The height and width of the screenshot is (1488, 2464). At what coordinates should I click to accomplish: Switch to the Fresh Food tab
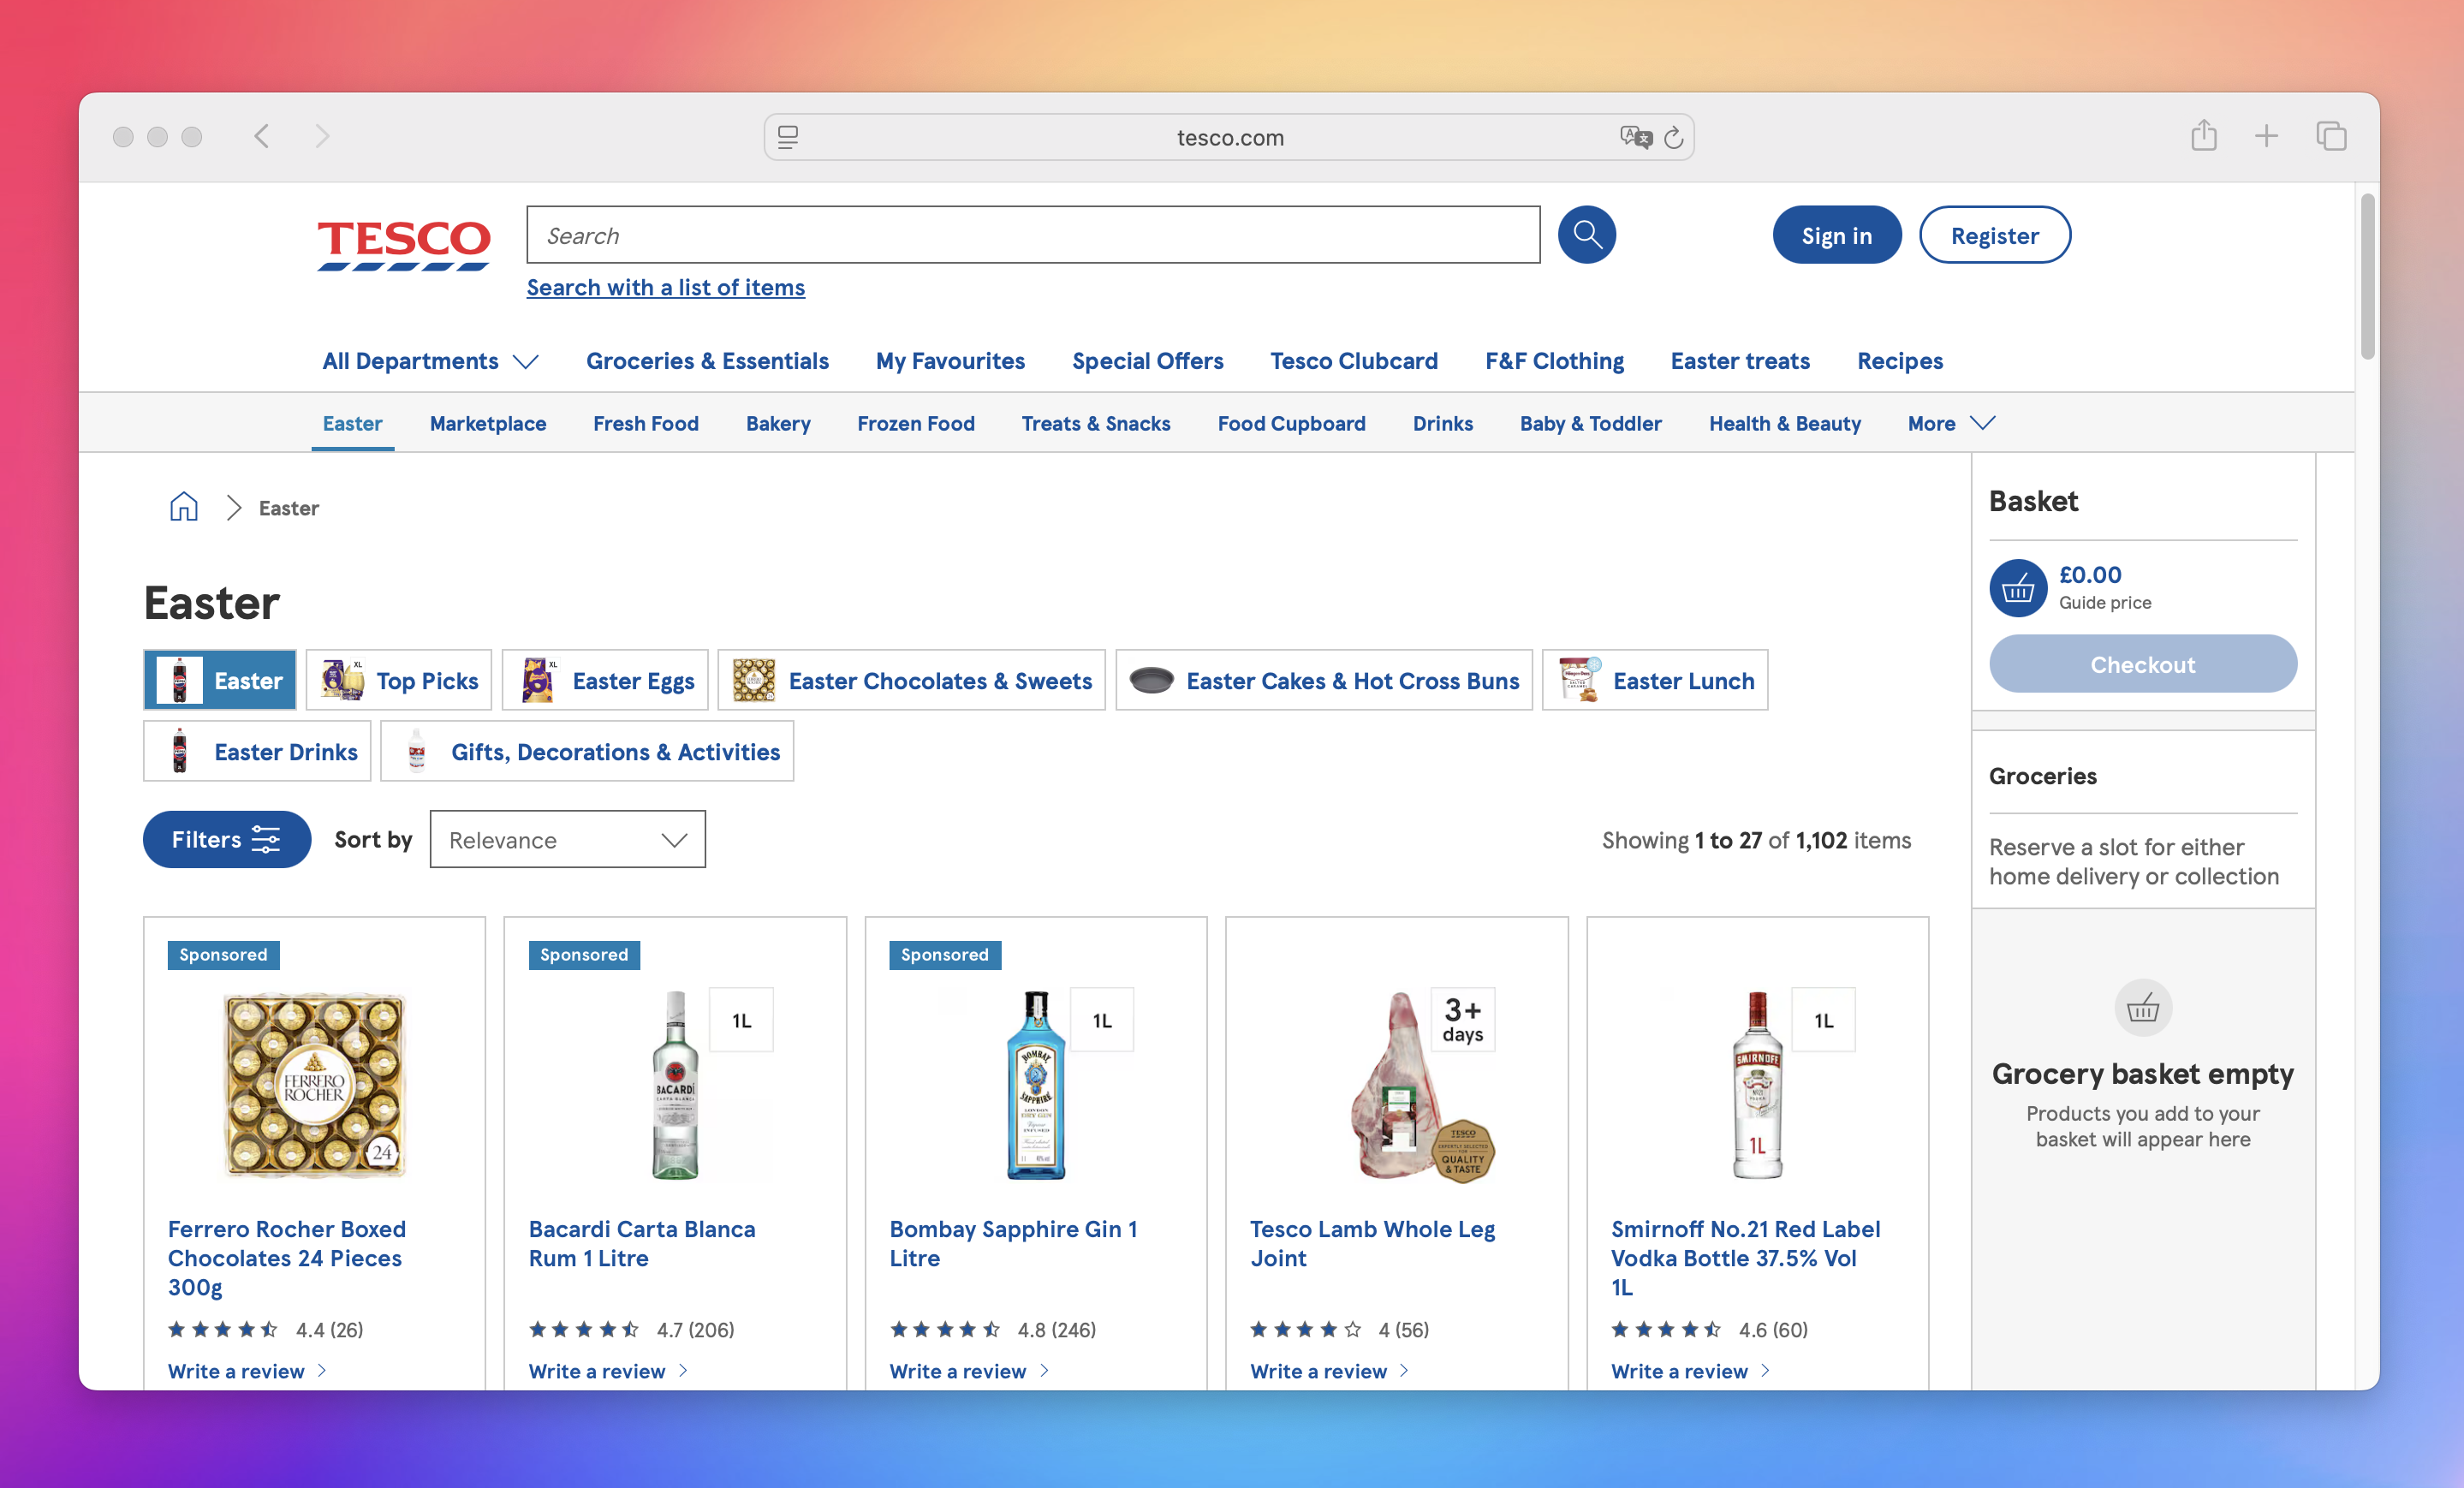[x=646, y=423]
